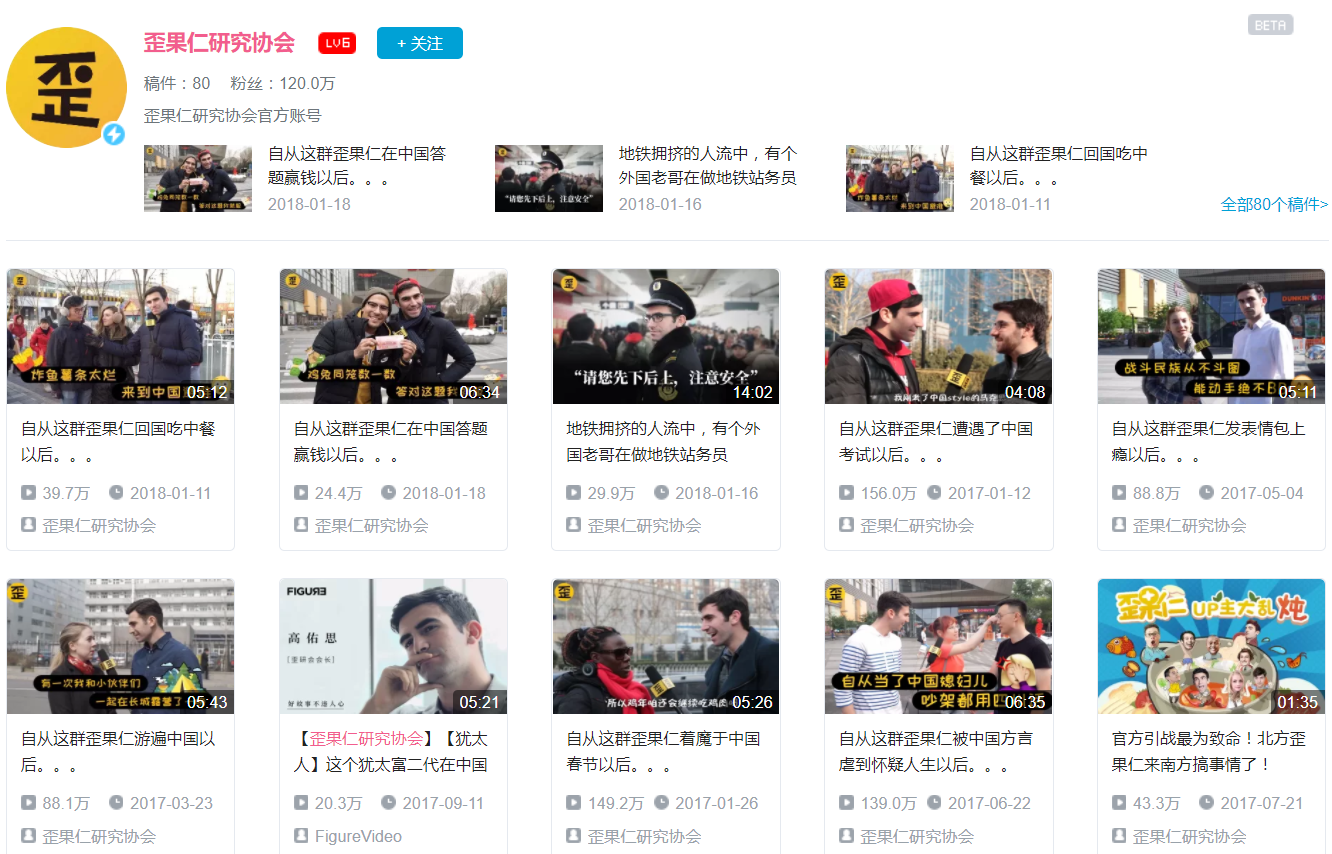1332x854 pixels.
Task: Play the UP主大乱炖 cartoon thumbnail video
Action: [1211, 646]
